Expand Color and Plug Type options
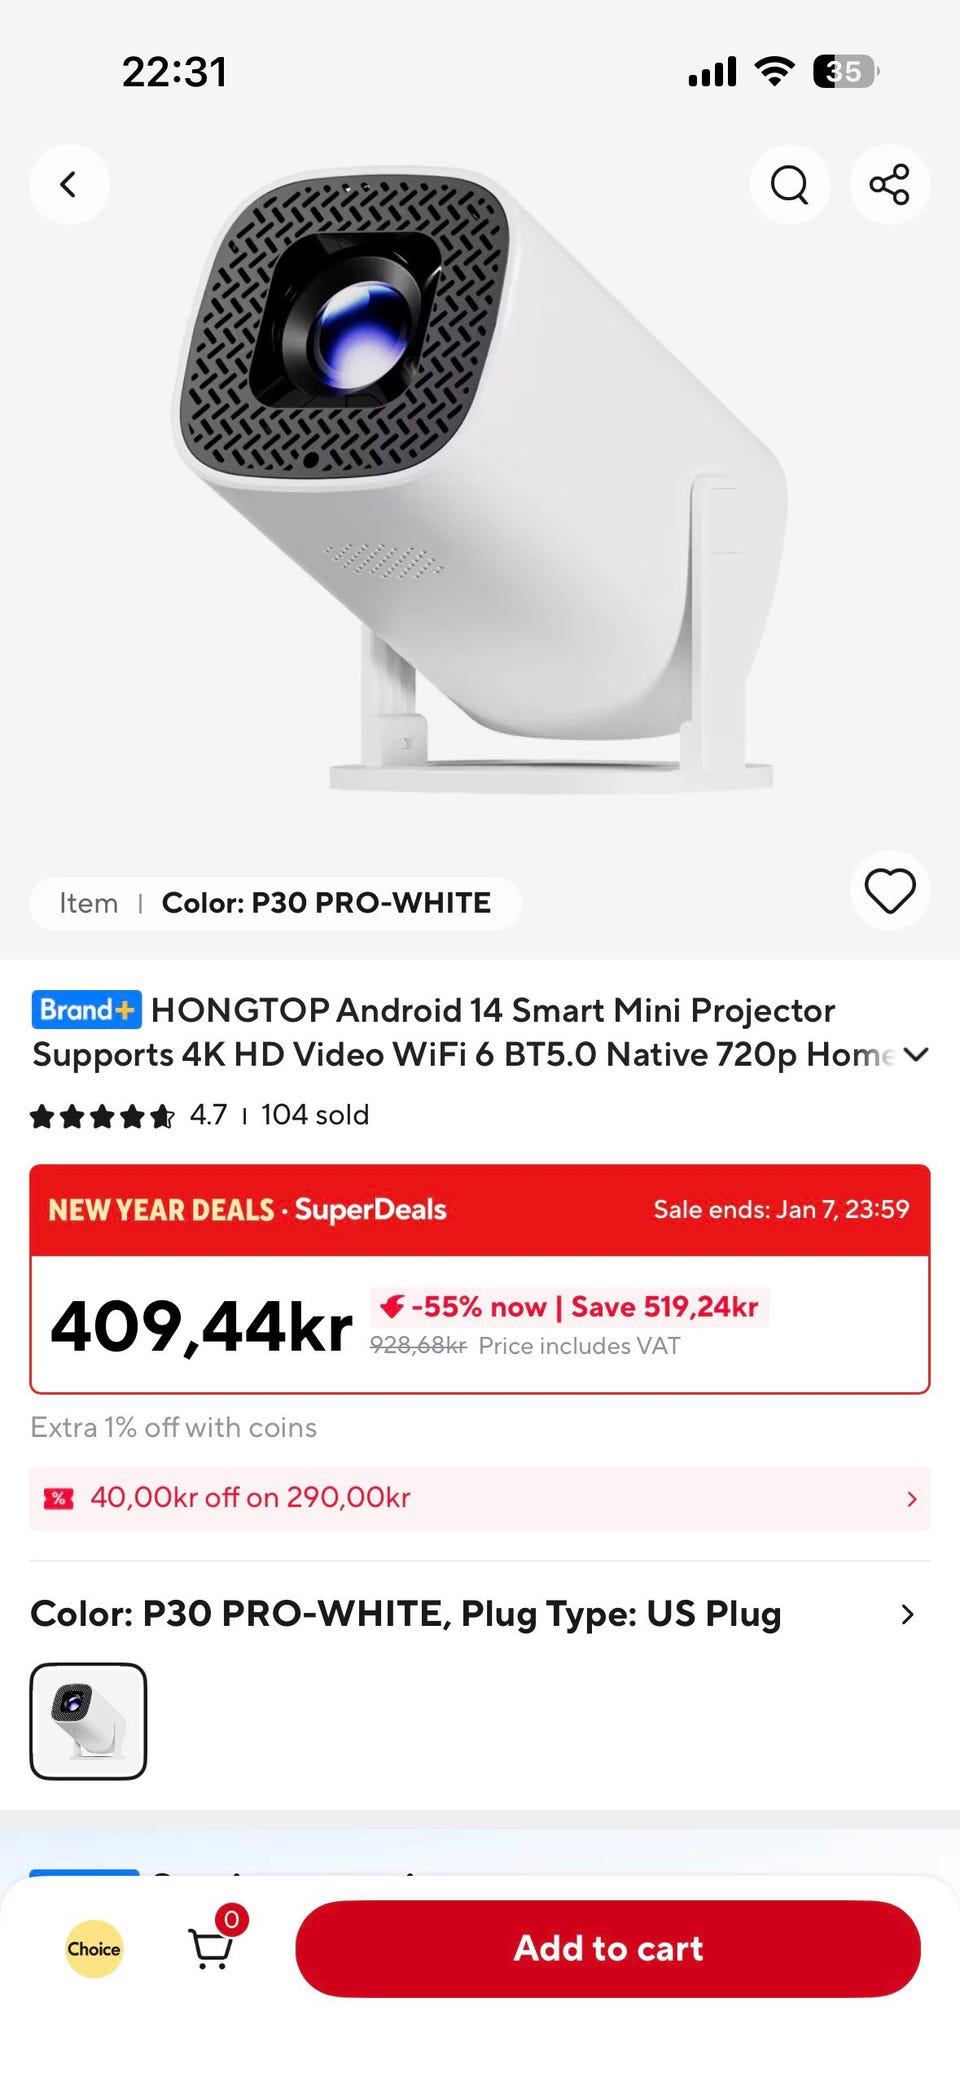 click(906, 1614)
